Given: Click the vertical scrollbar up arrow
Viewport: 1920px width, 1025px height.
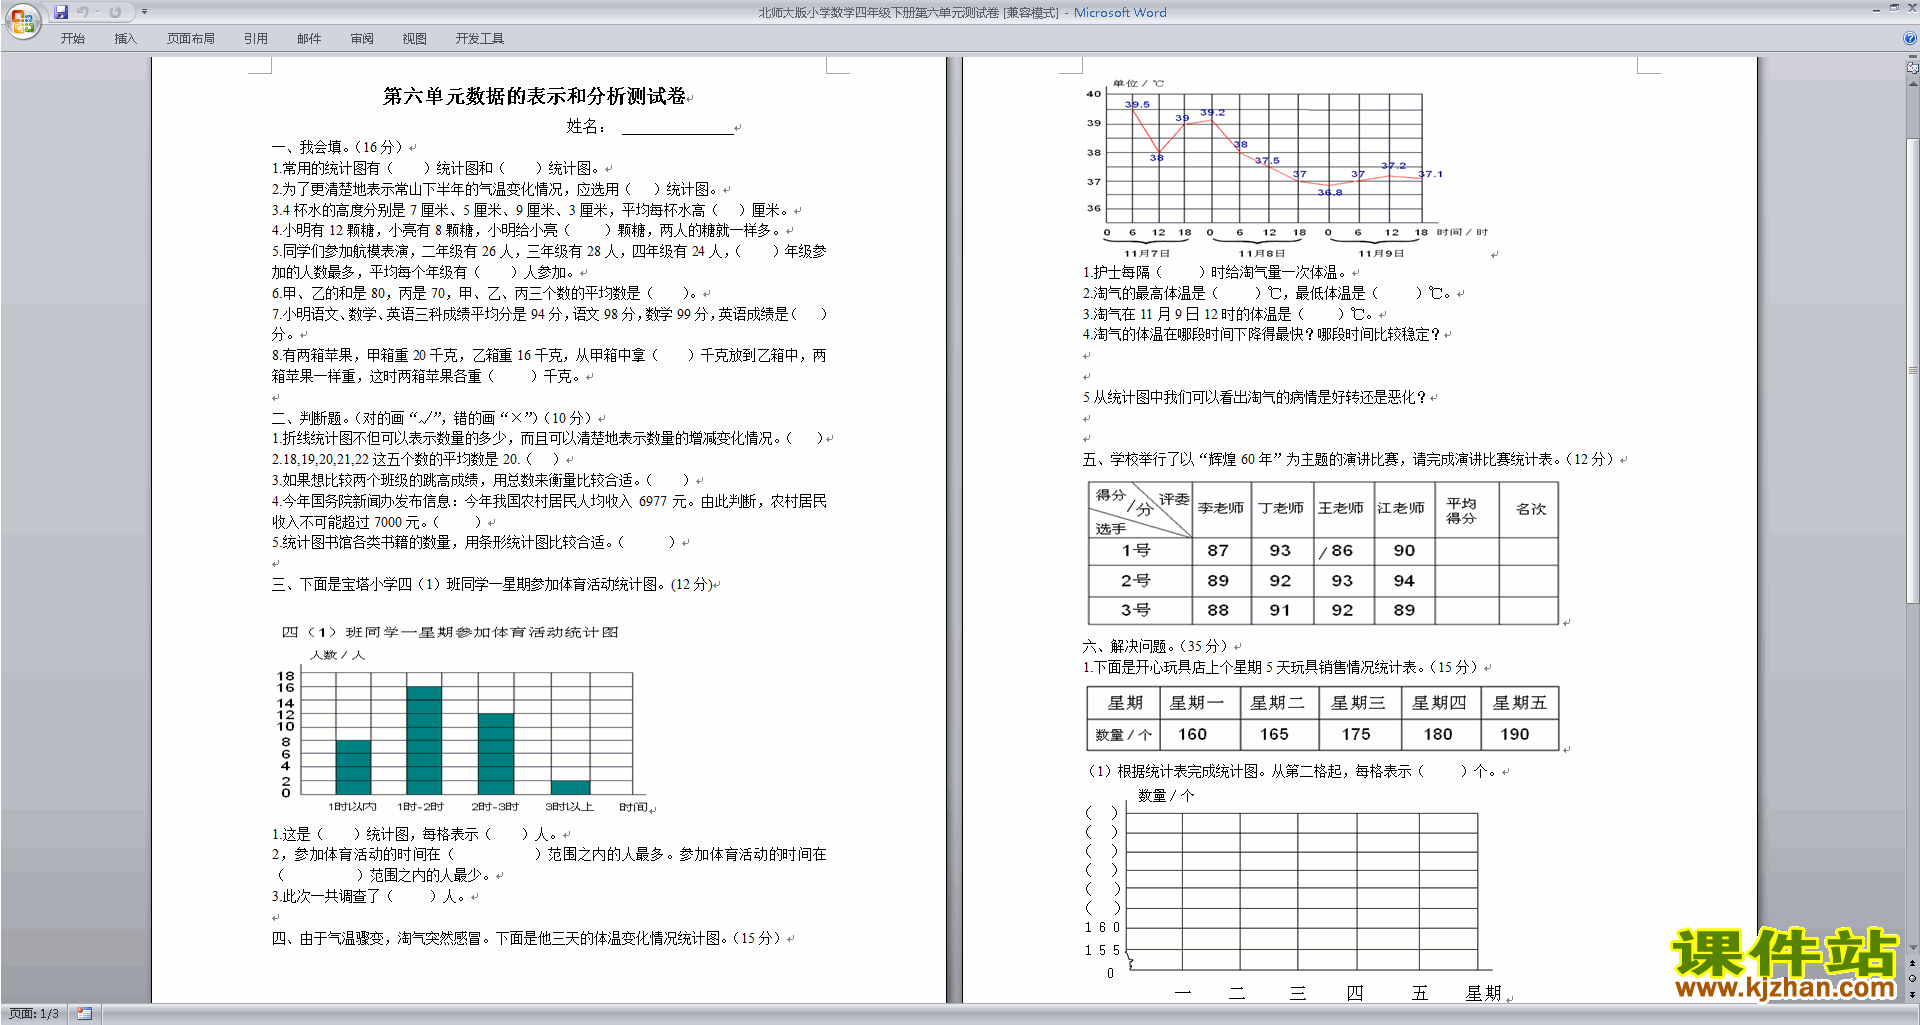Looking at the screenshot, I should (1913, 84).
